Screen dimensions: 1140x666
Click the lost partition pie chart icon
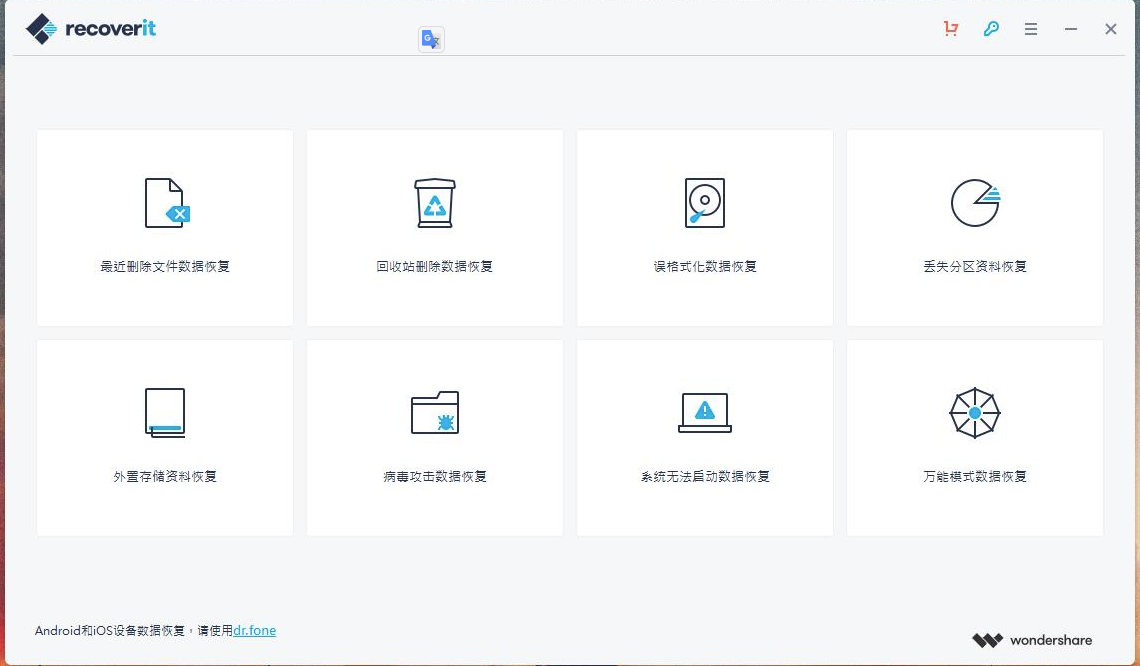tap(976, 203)
